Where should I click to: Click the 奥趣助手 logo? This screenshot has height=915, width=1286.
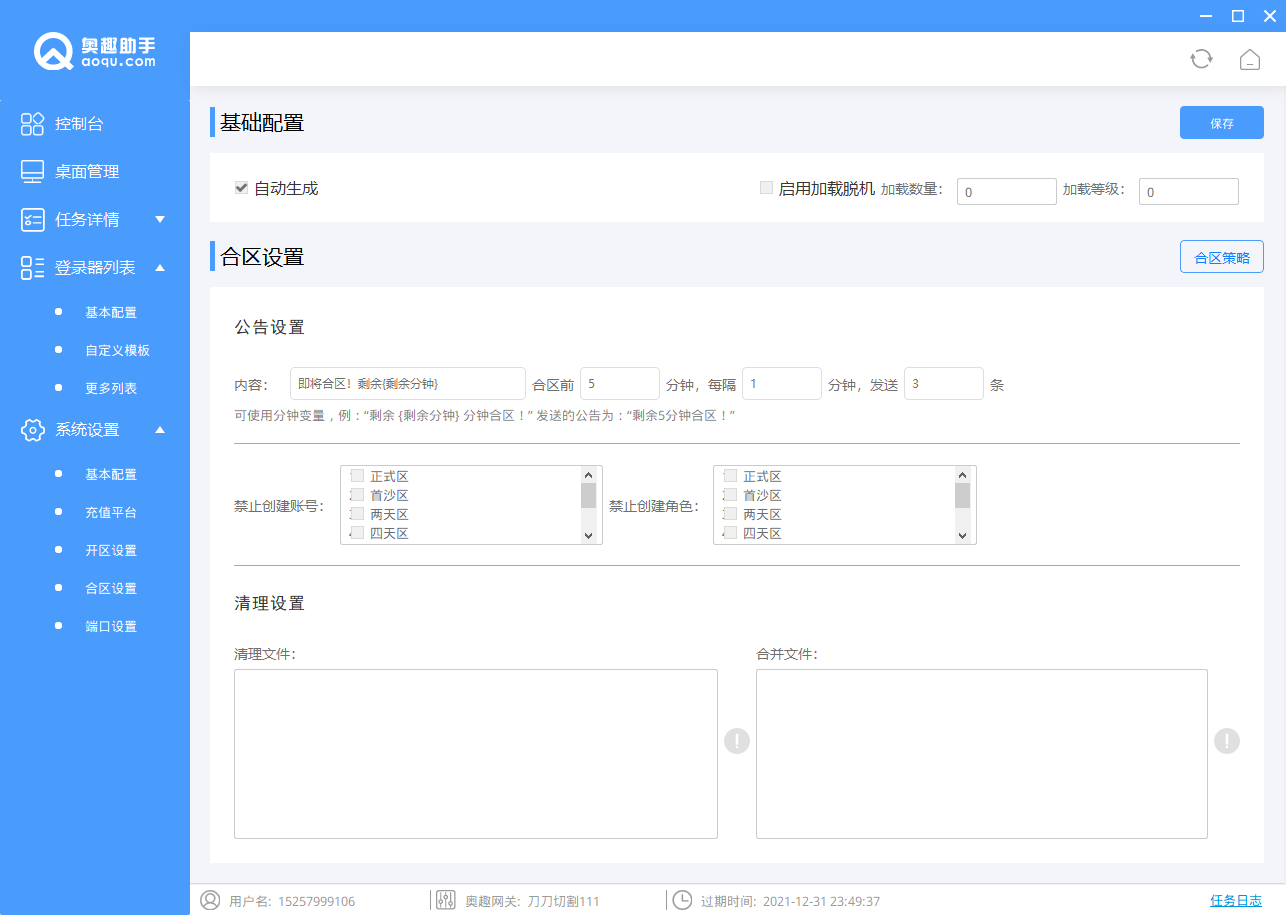[x=95, y=52]
